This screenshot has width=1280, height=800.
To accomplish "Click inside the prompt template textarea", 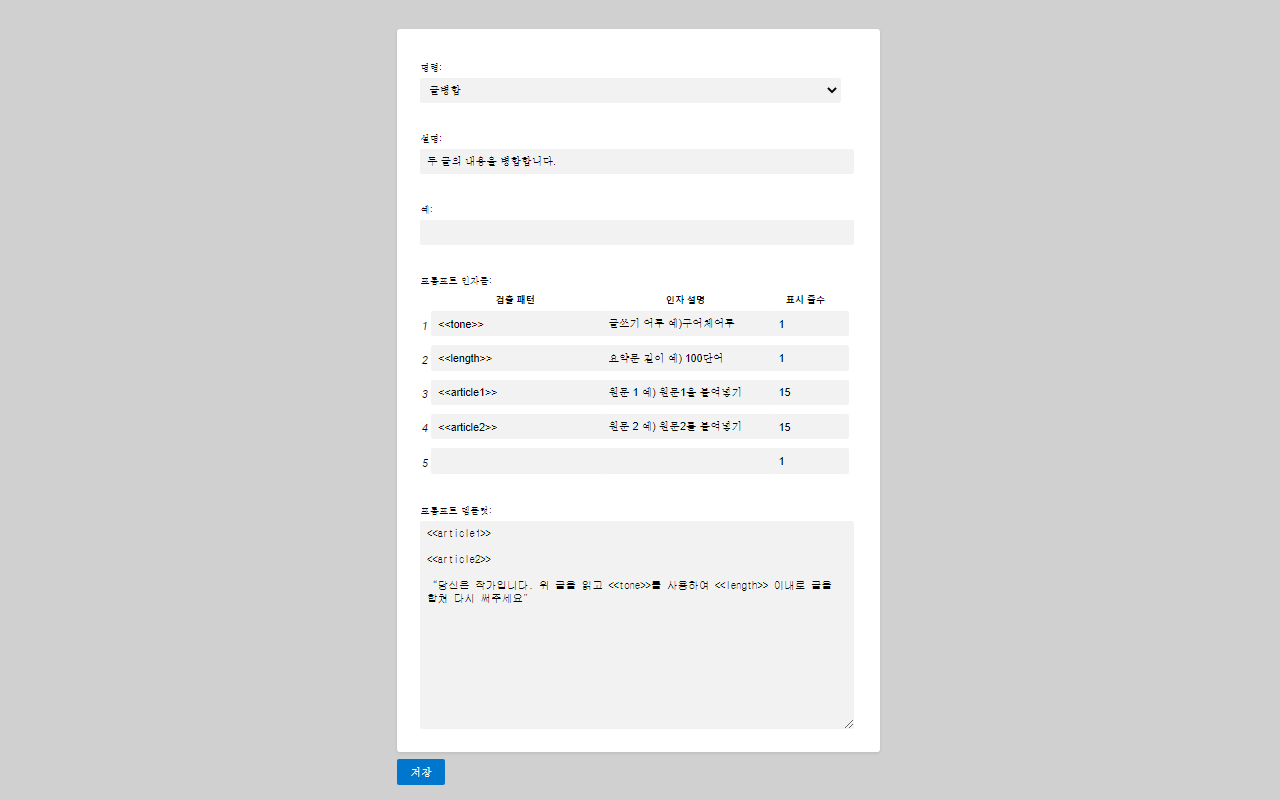I will 637,624.
